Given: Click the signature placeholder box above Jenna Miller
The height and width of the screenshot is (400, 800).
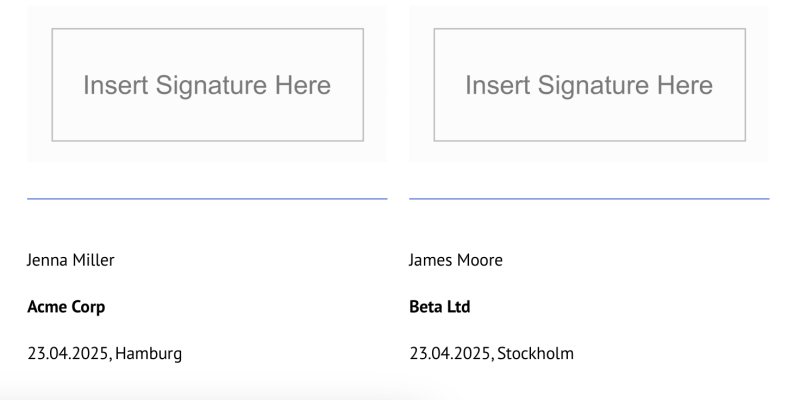Looking at the screenshot, I should coord(208,85).
